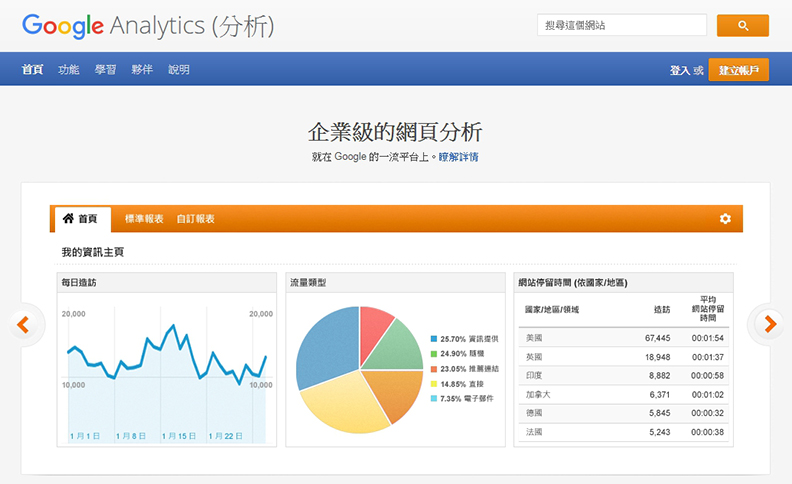Screen dimensions: 792x484
Task: Open the dashboard settings gear icon
Action: (x=725, y=219)
